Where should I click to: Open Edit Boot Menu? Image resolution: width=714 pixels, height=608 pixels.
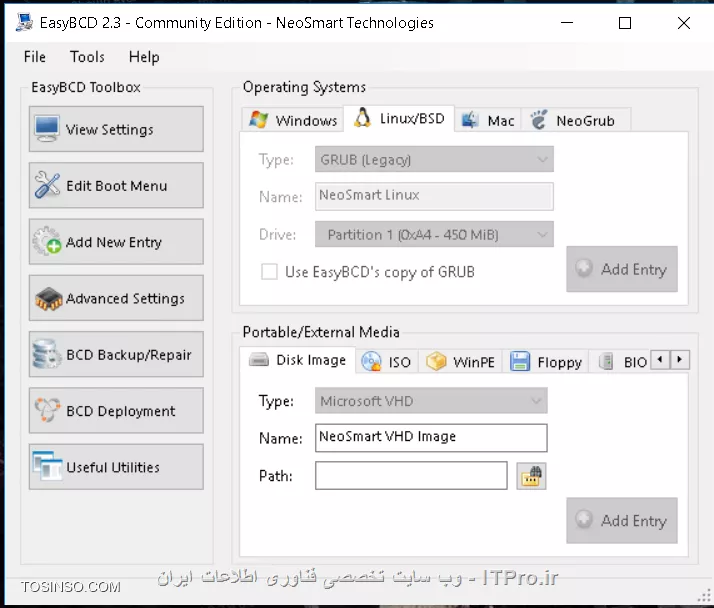point(116,185)
